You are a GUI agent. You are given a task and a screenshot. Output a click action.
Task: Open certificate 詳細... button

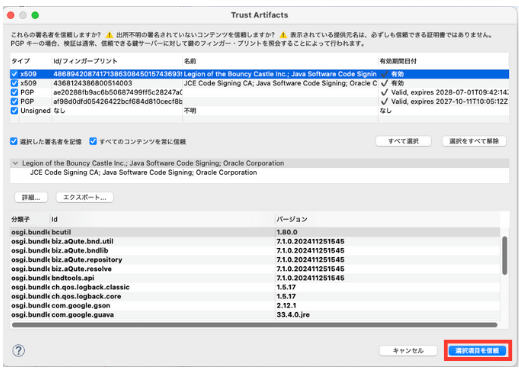tap(31, 197)
